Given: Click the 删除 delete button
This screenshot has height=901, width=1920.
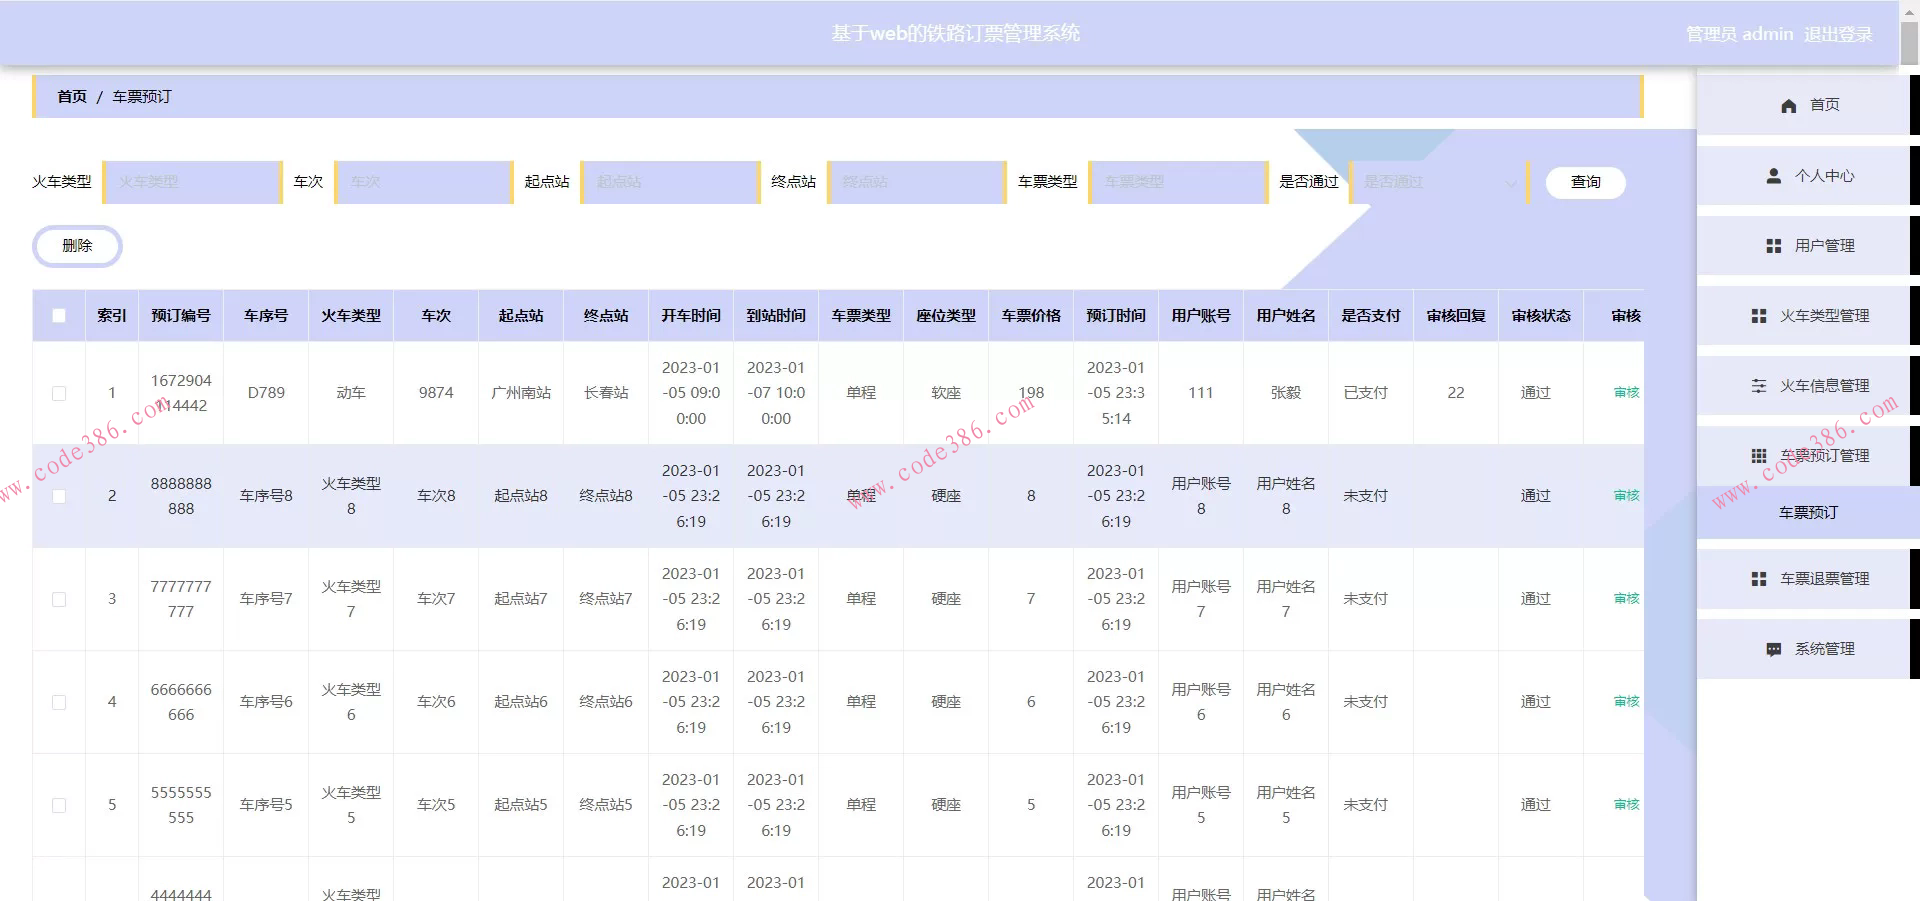Looking at the screenshot, I should pos(77,246).
